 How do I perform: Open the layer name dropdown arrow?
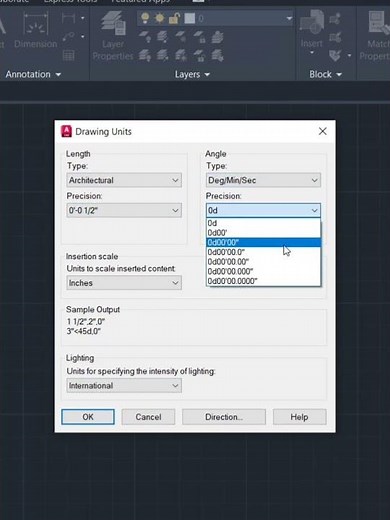point(289,18)
